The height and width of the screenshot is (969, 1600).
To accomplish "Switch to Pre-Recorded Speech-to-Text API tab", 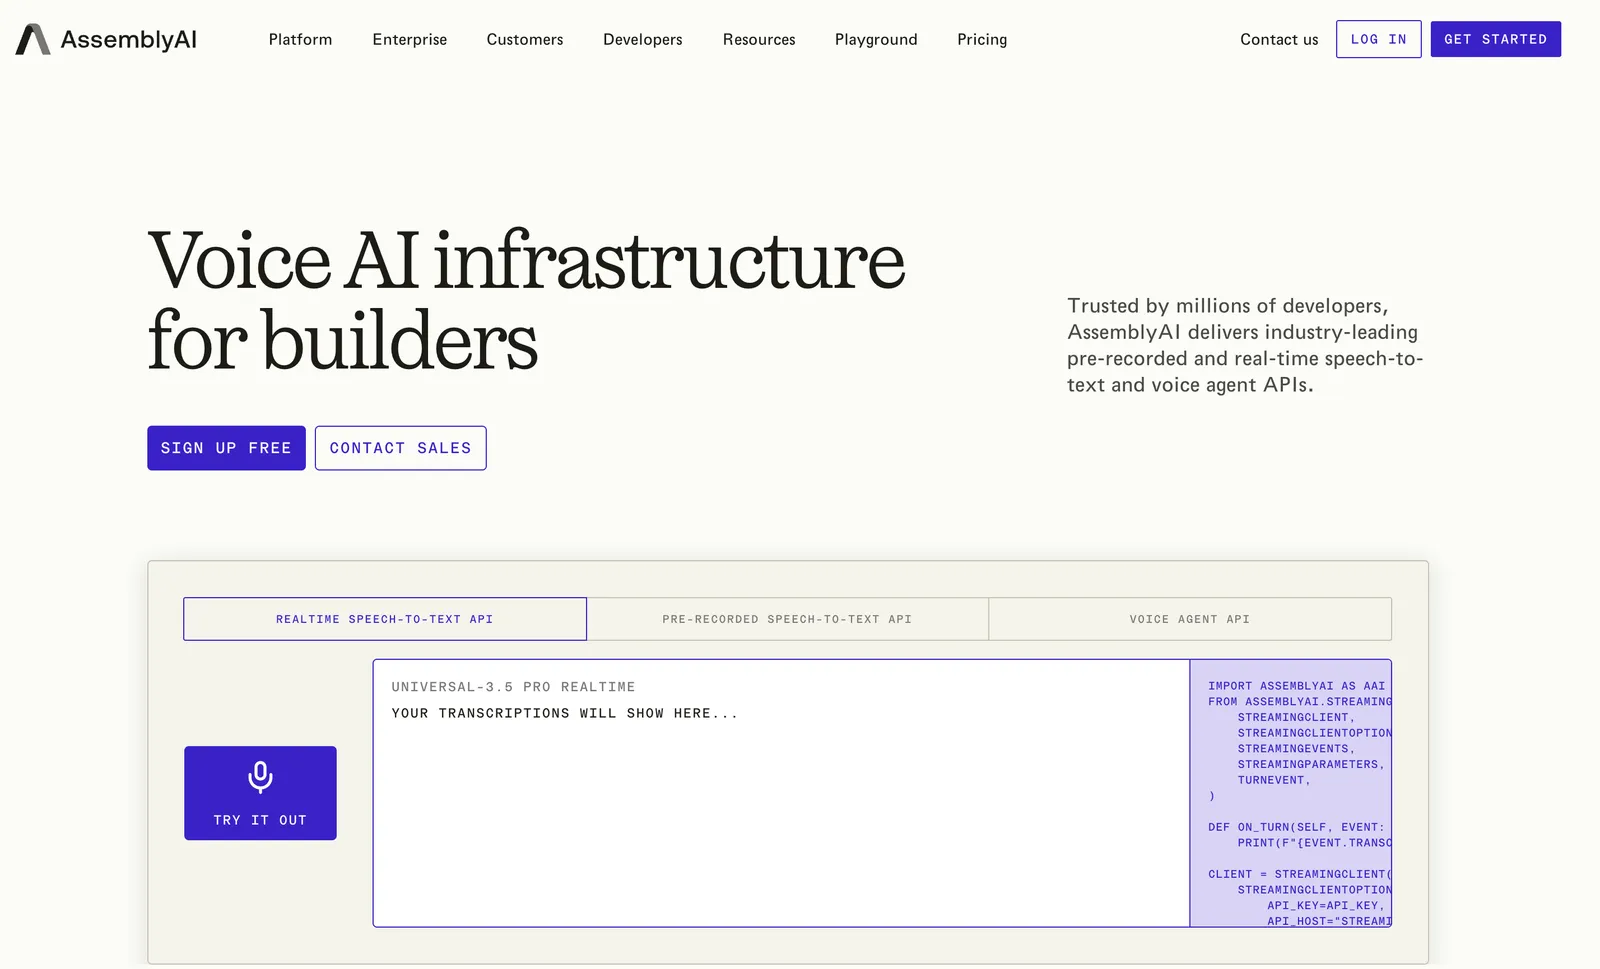I will 788,619.
